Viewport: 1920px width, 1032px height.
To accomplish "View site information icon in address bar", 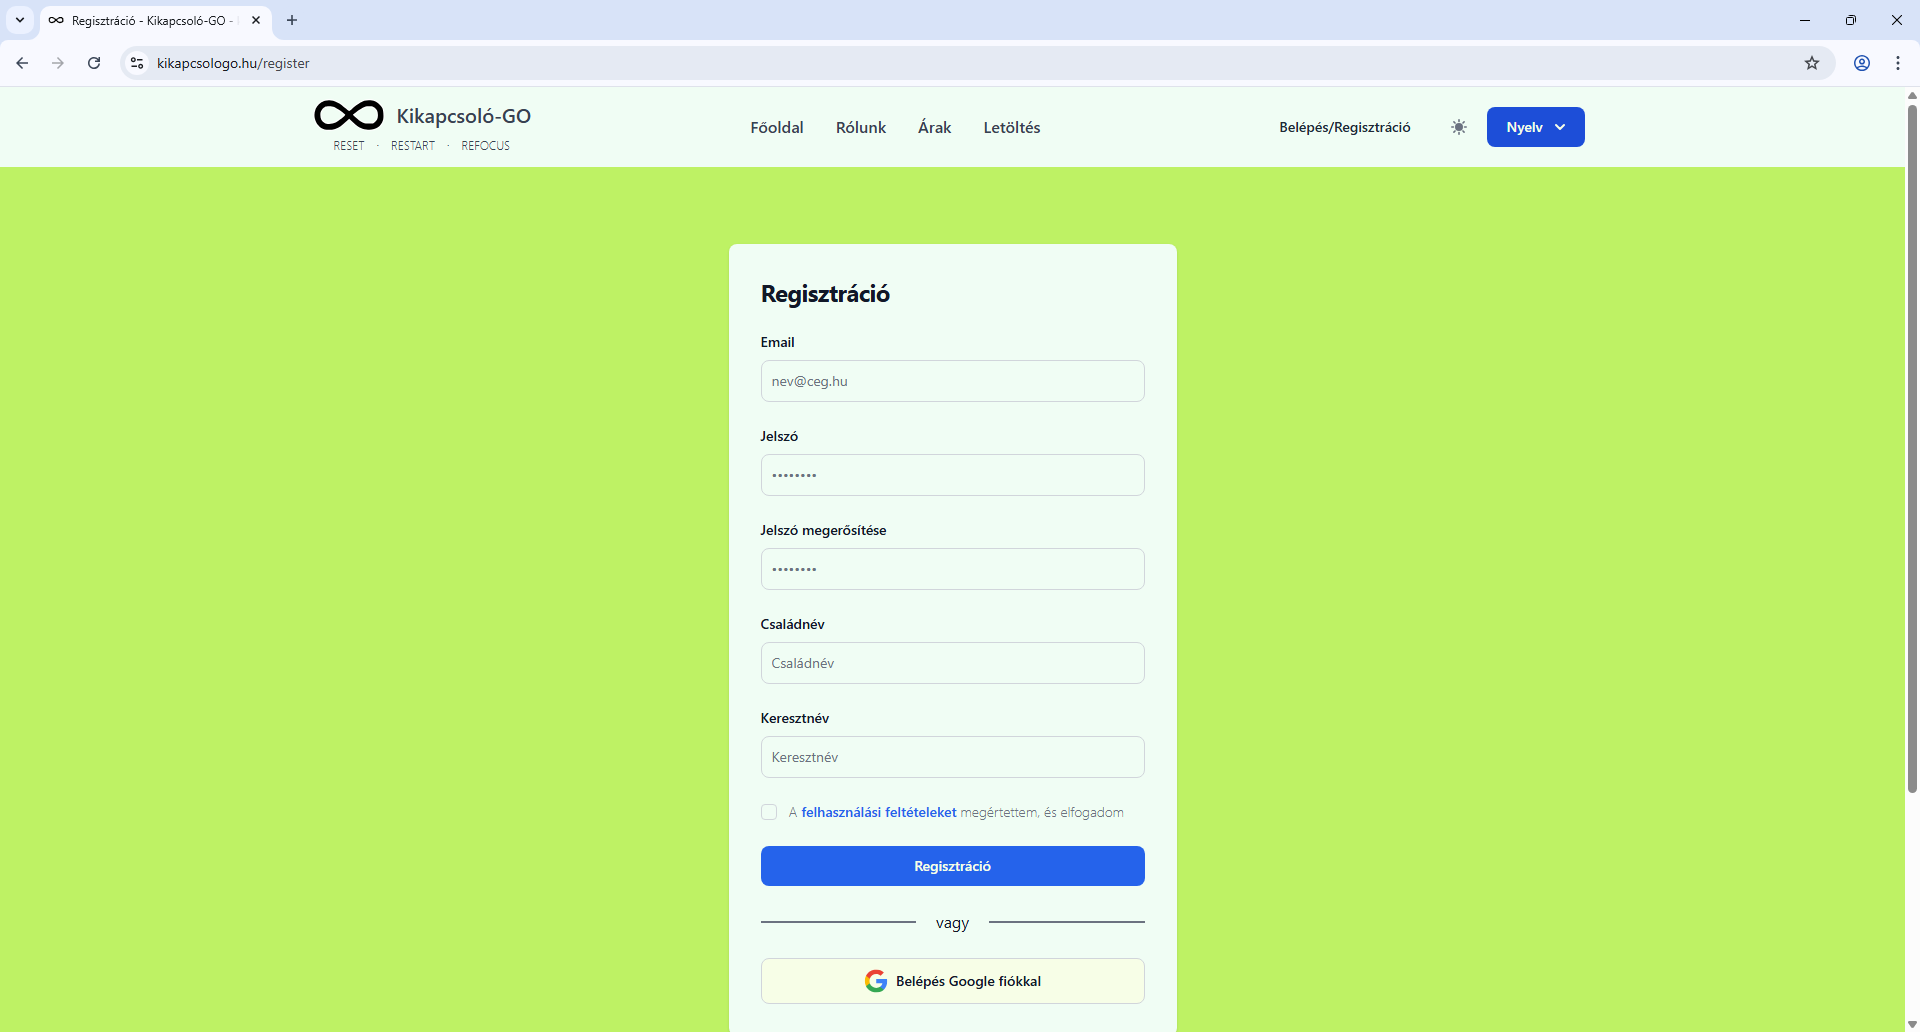I will 137,63.
